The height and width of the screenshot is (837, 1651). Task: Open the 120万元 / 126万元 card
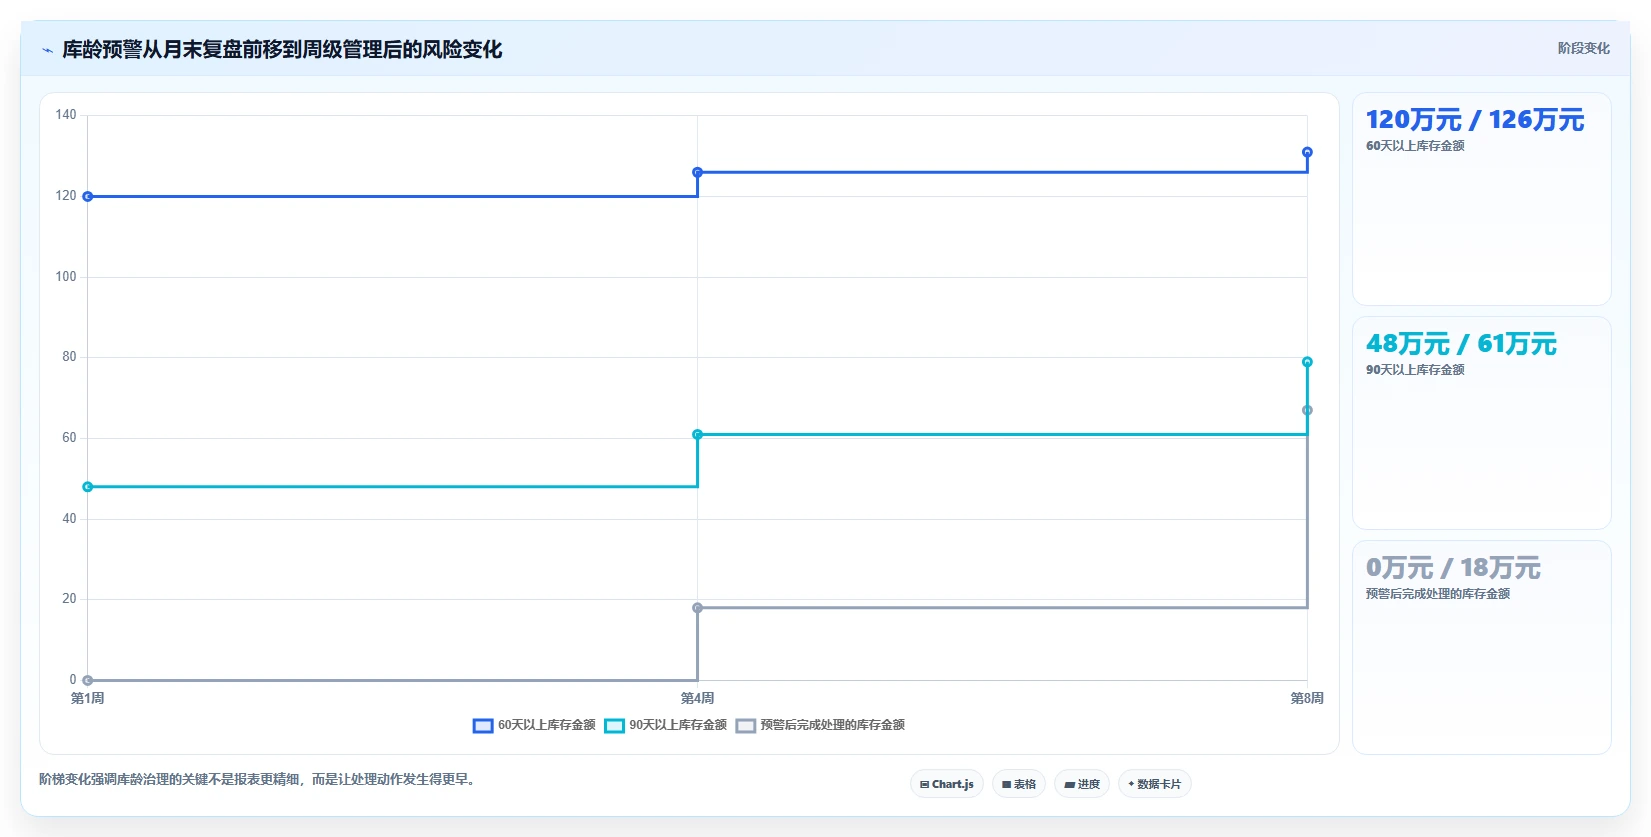(x=1481, y=199)
